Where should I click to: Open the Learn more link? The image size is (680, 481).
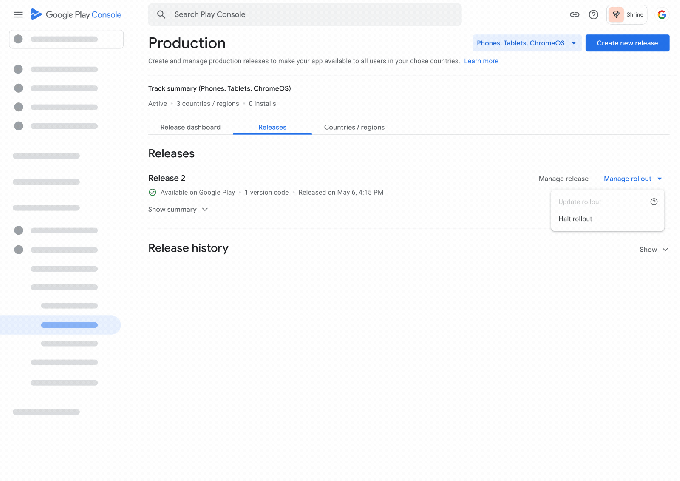482,61
